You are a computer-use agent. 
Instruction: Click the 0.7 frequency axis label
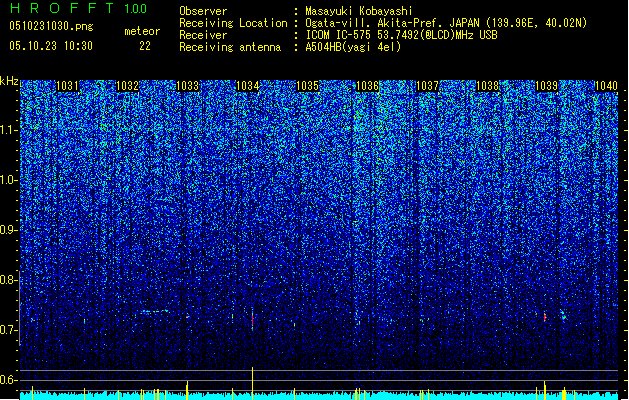coord(9,330)
